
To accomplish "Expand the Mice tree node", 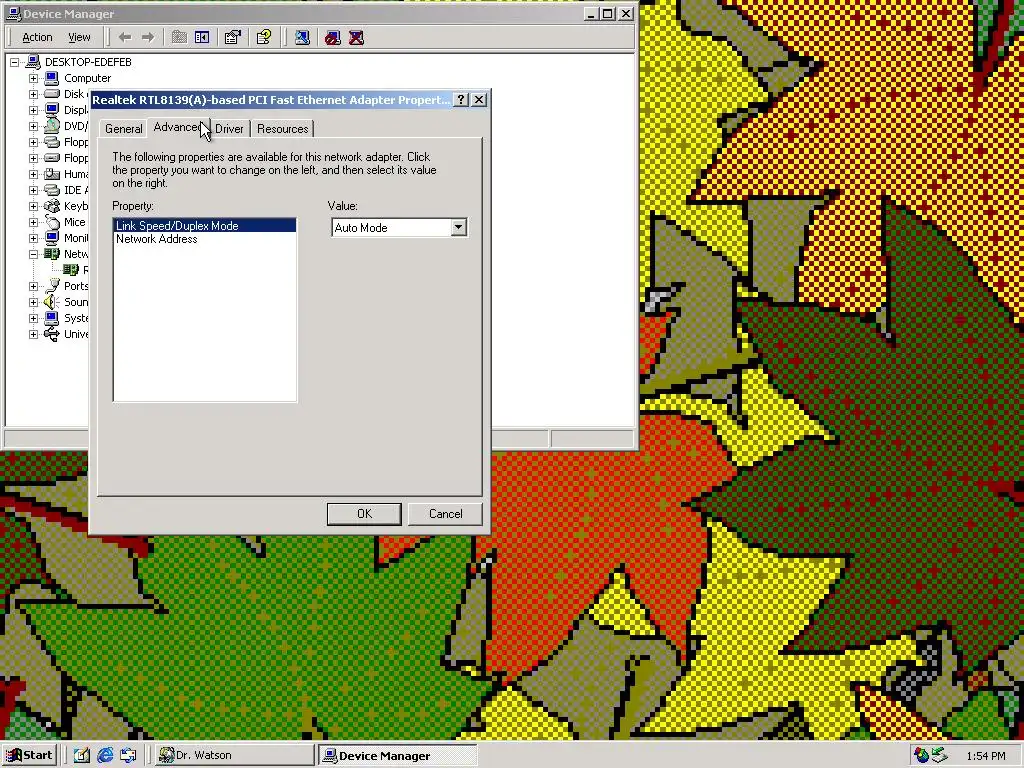I will [x=33, y=222].
